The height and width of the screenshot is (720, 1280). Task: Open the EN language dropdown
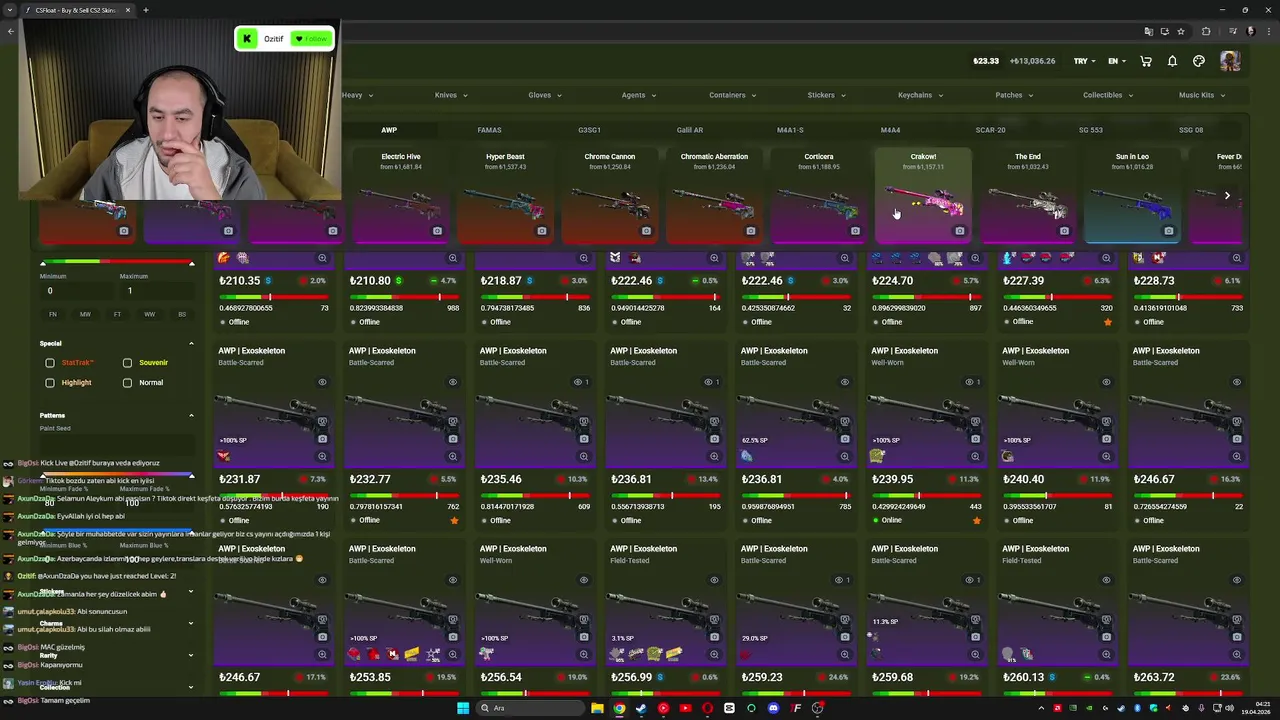1116,61
